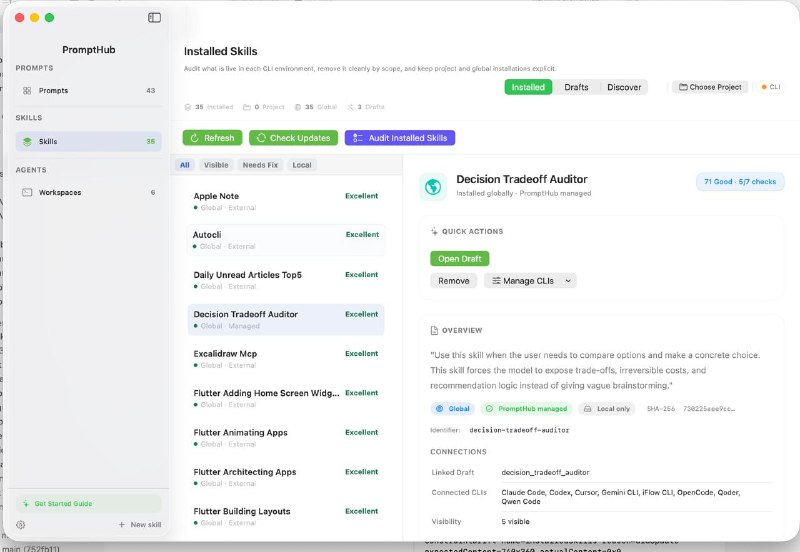Click the icon in Local only badge
The width and height of the screenshot is (800, 552).
(588, 409)
